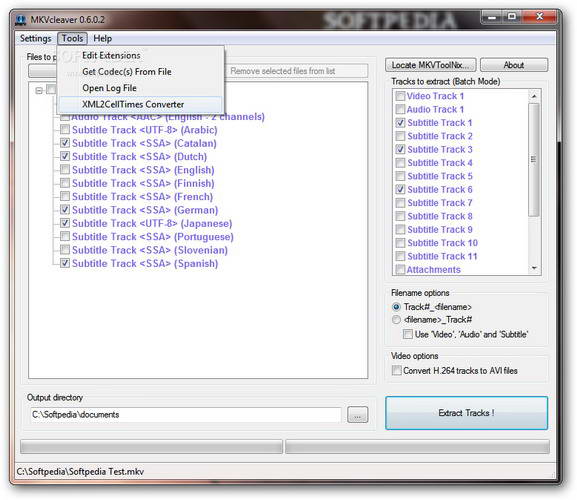Minimize the MKVcleaver window
577x500 pixels.
[x=492, y=17]
